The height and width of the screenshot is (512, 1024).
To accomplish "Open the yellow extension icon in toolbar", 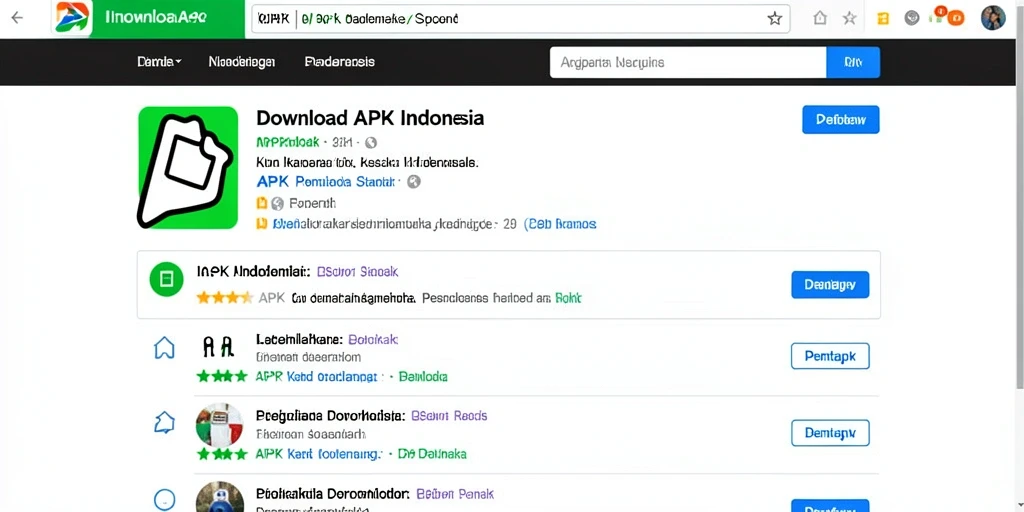I will click(x=883, y=18).
